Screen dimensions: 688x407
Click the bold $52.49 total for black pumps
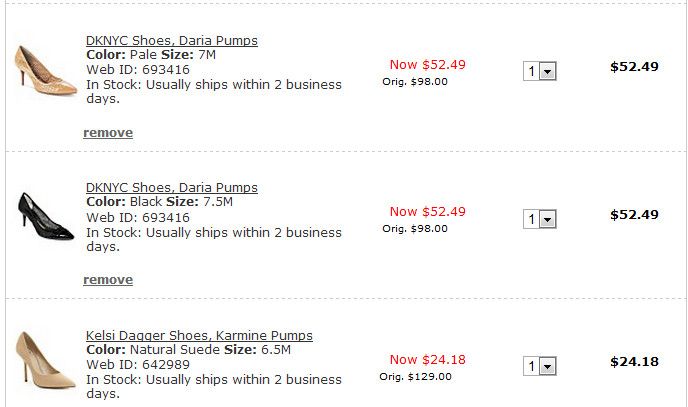tap(634, 214)
